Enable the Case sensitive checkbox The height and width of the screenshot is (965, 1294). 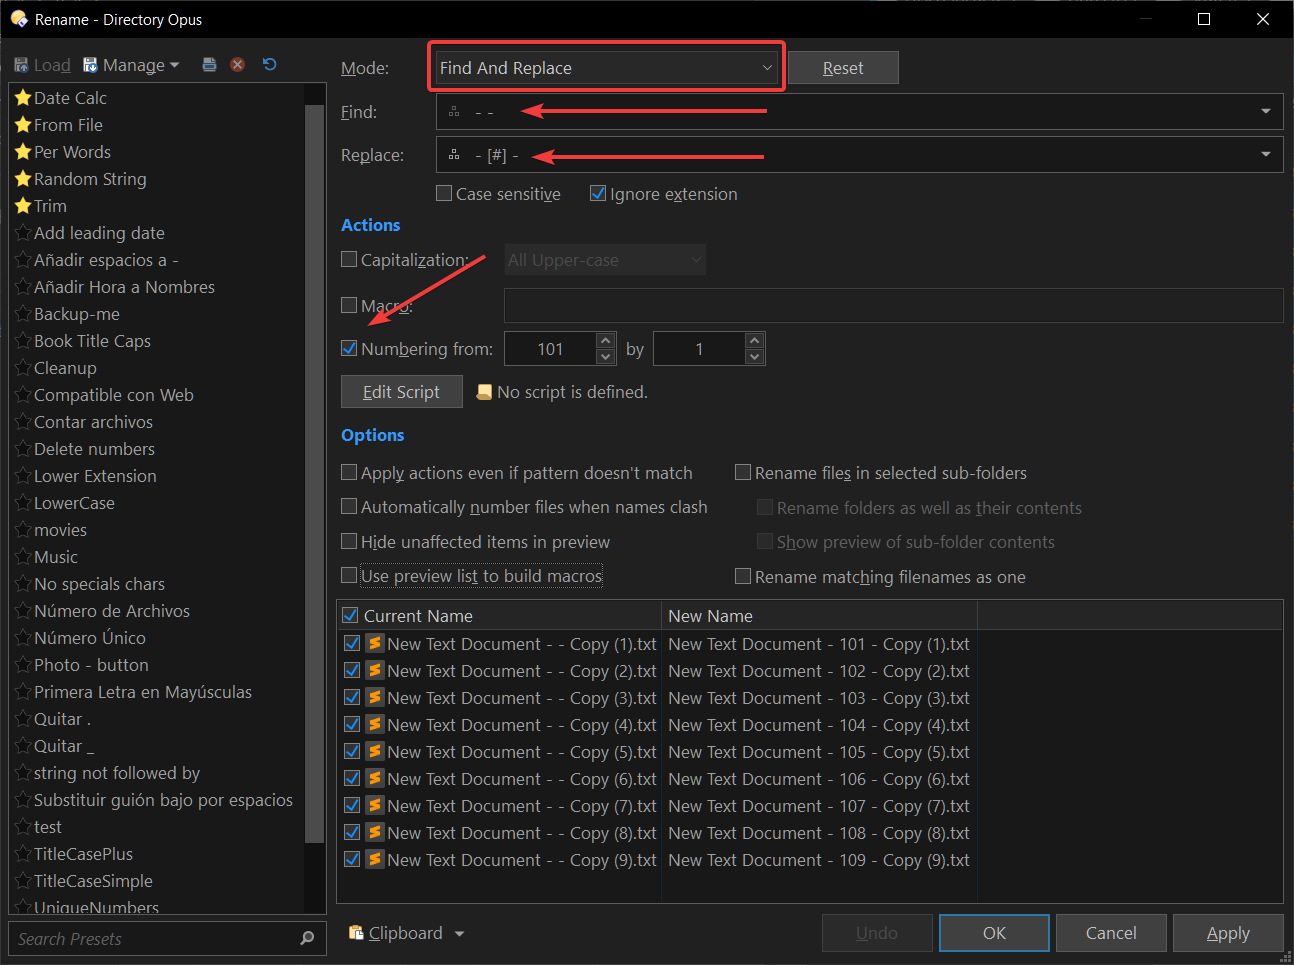pos(444,194)
